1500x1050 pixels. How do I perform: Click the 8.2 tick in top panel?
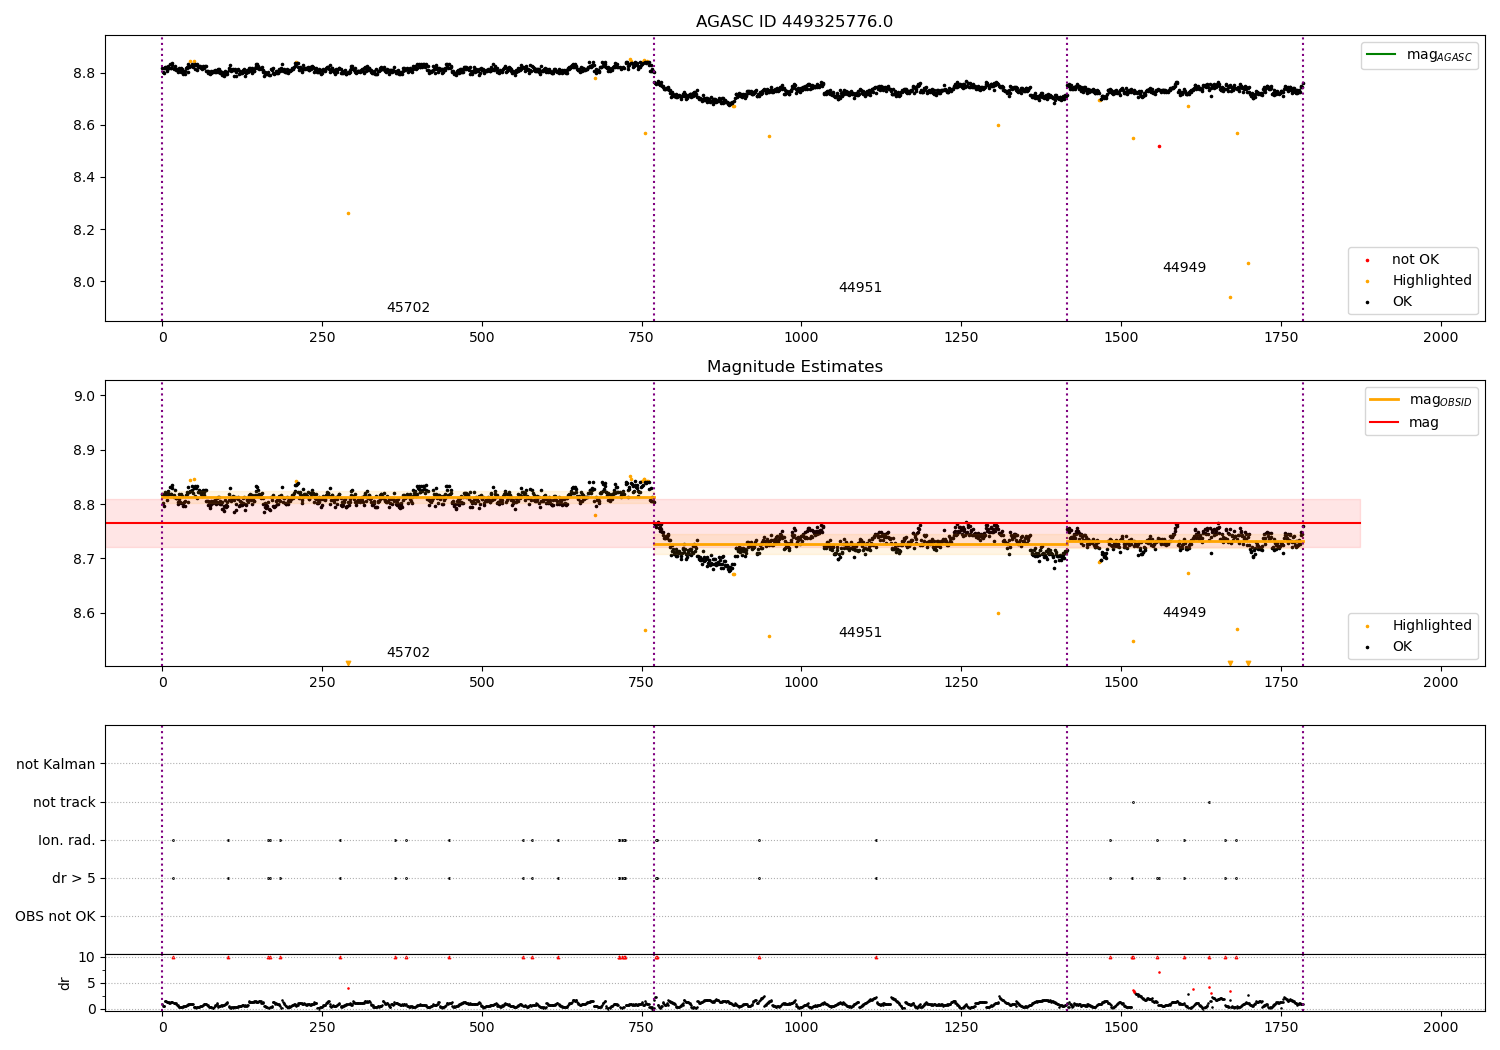click(x=83, y=230)
